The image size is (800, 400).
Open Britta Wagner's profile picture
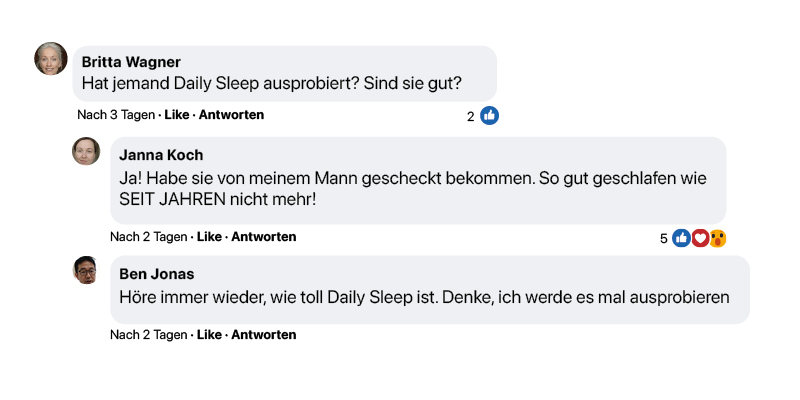coord(51,59)
